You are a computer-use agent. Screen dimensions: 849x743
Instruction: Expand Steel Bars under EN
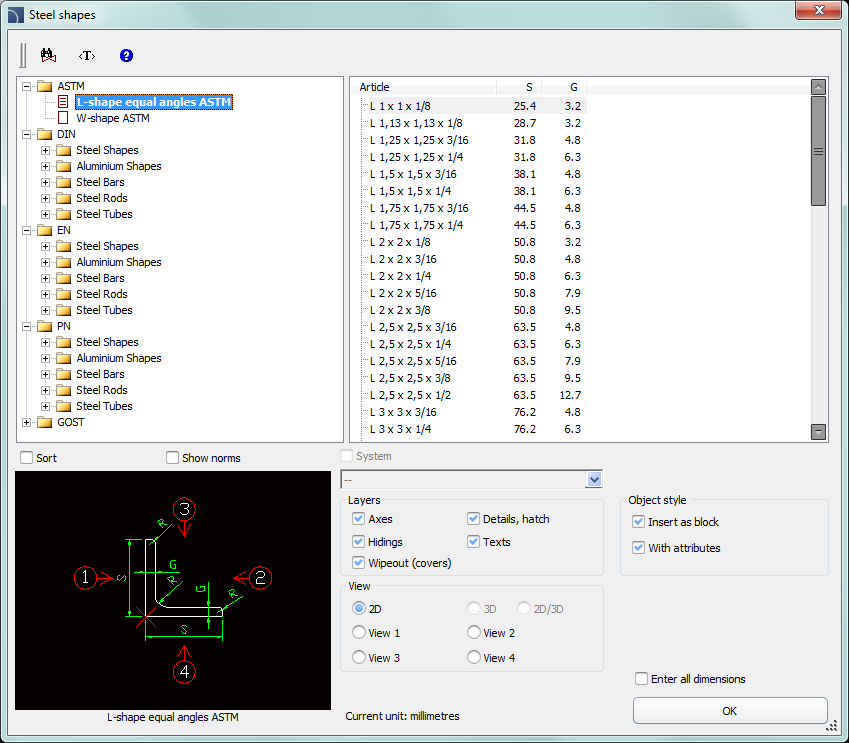pyautogui.click(x=45, y=278)
